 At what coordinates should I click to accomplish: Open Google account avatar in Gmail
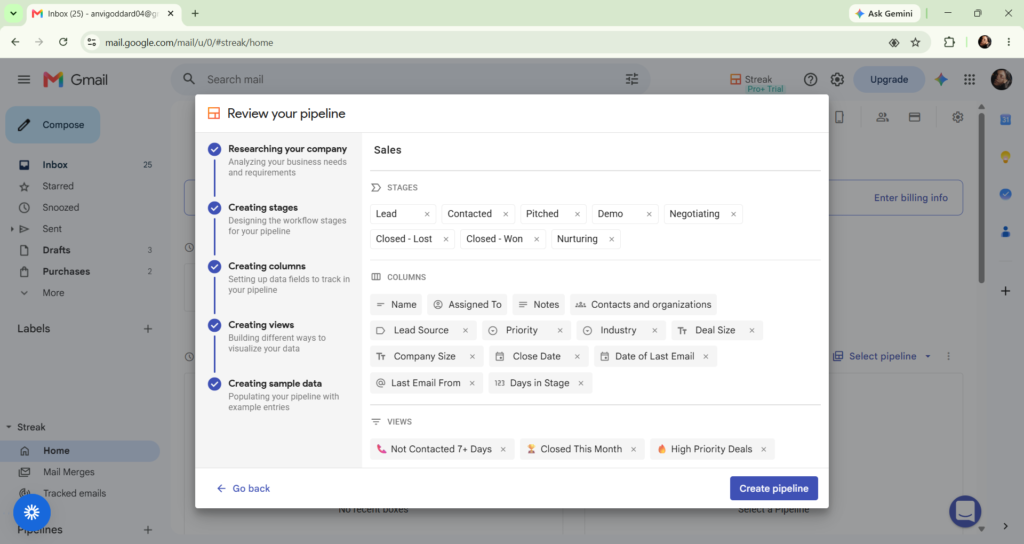tap(1001, 80)
